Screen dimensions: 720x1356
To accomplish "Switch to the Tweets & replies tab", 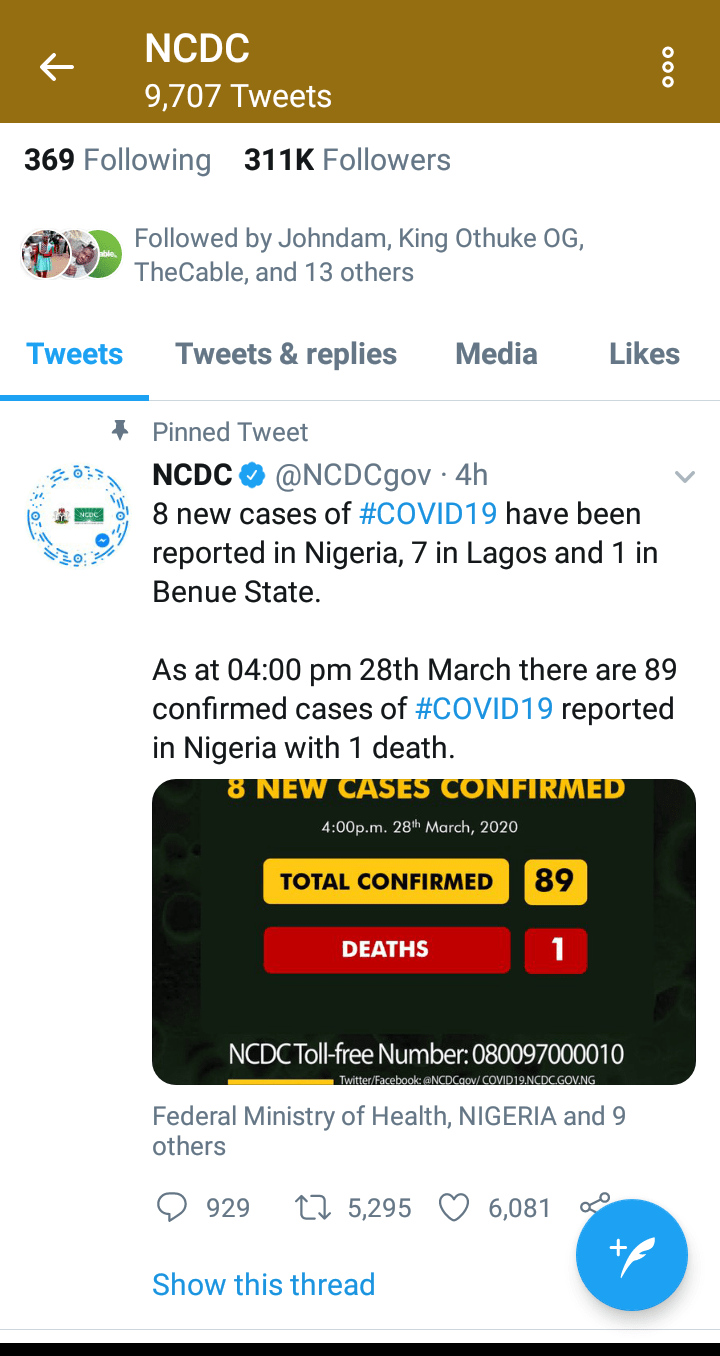I will tap(286, 354).
